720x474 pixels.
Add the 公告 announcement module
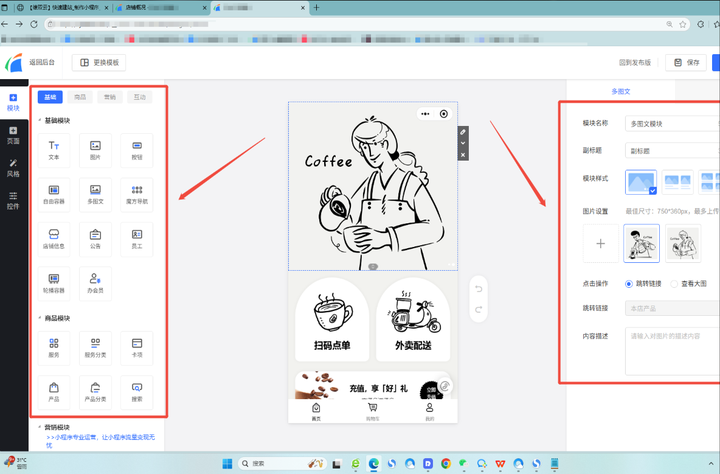[x=95, y=239]
